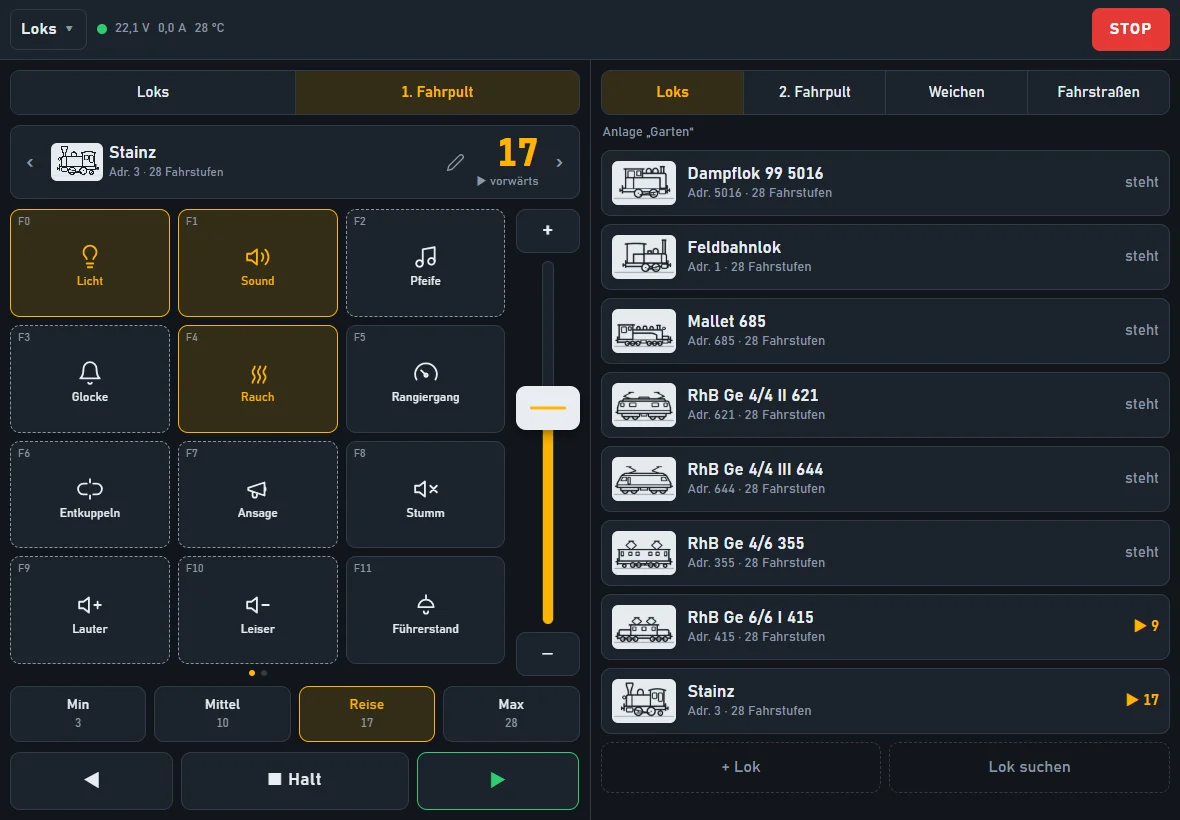1180x820 pixels.
Task: Ring the F3 Glocke bell
Action: (x=90, y=379)
